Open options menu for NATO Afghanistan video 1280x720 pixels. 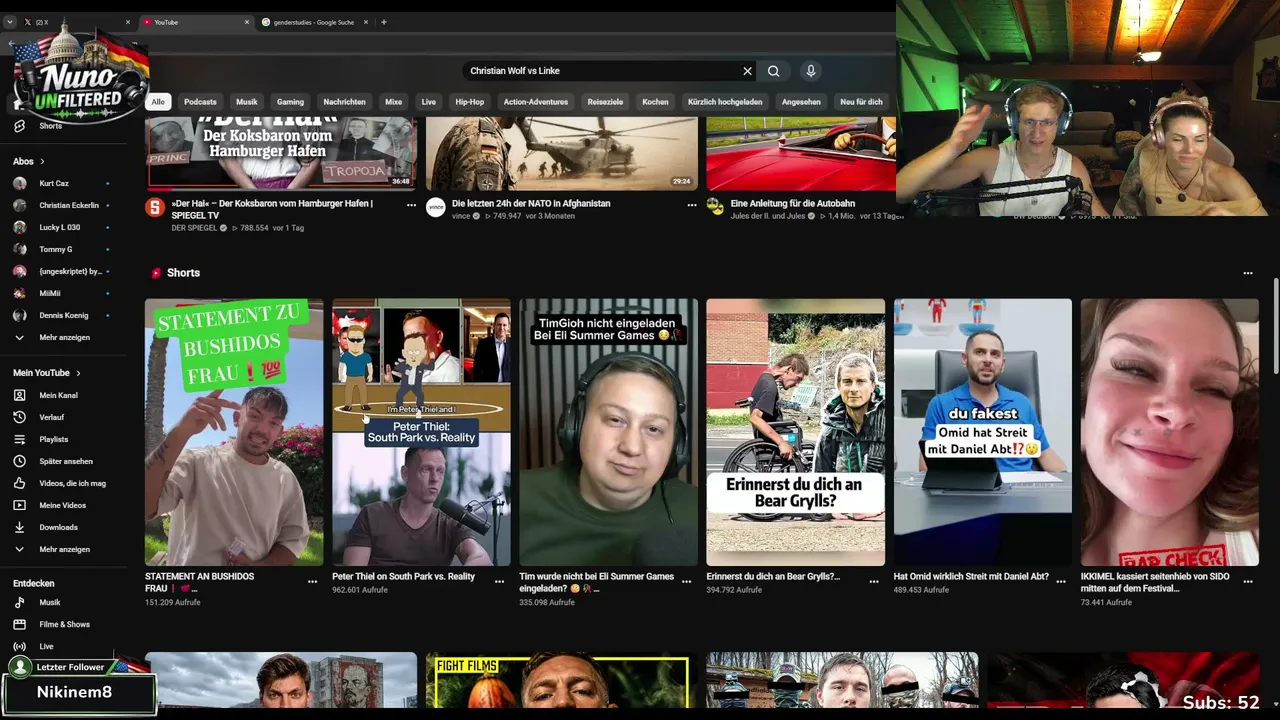[x=692, y=205]
